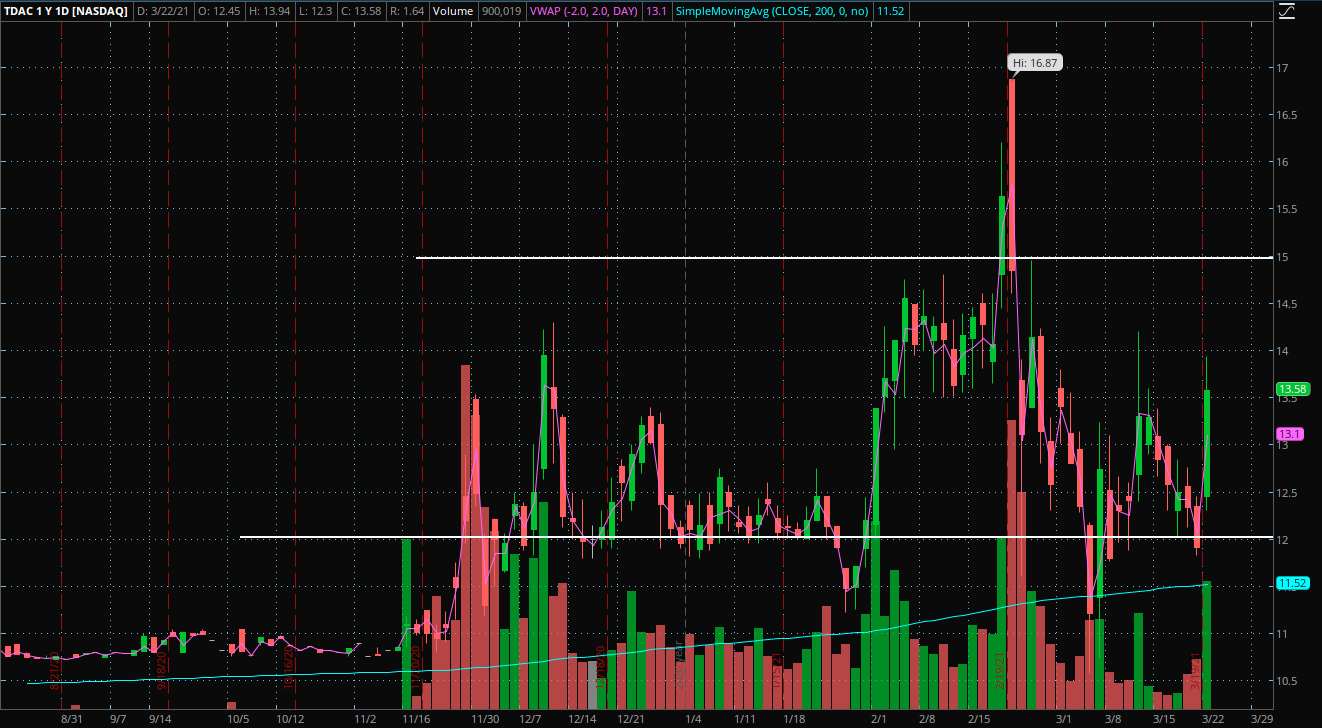Click the TDAC 1 Y 1D symbol label
Viewport: 1322px width, 728px height.
65,11
